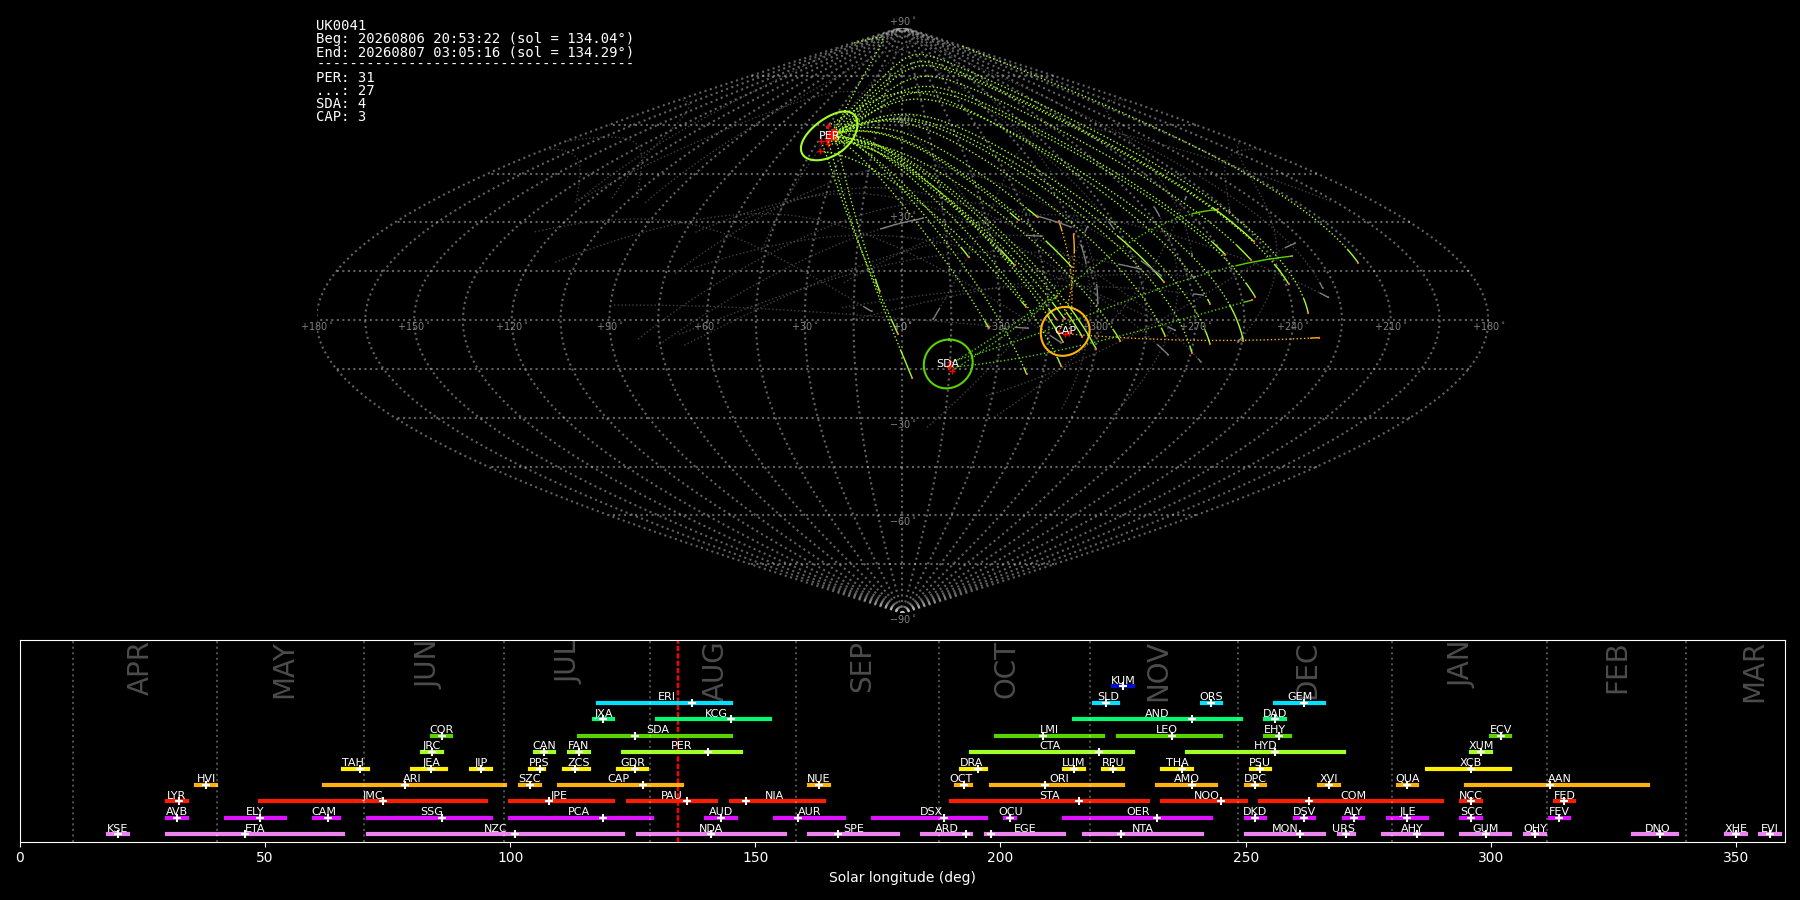Select the orange CAP radiant circle on map
The height and width of the screenshot is (900, 1800).
click(x=1065, y=331)
